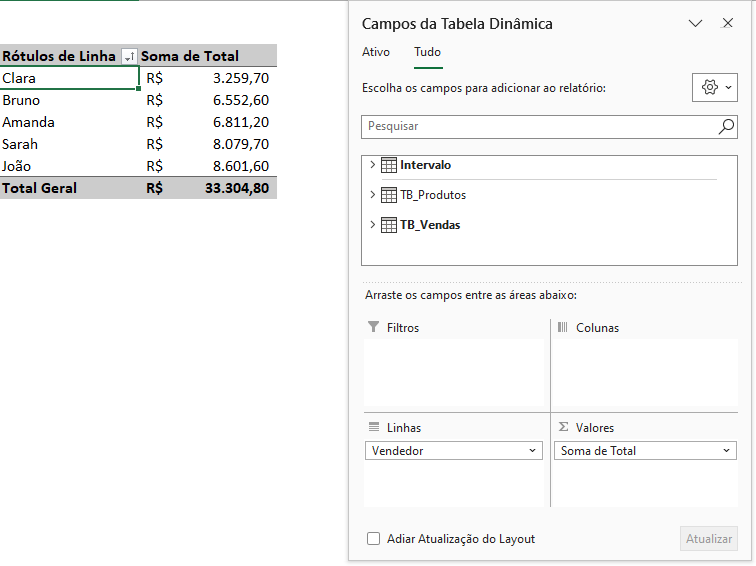756x566 pixels.
Task: Switch to the Tudo tab
Action: click(x=428, y=52)
